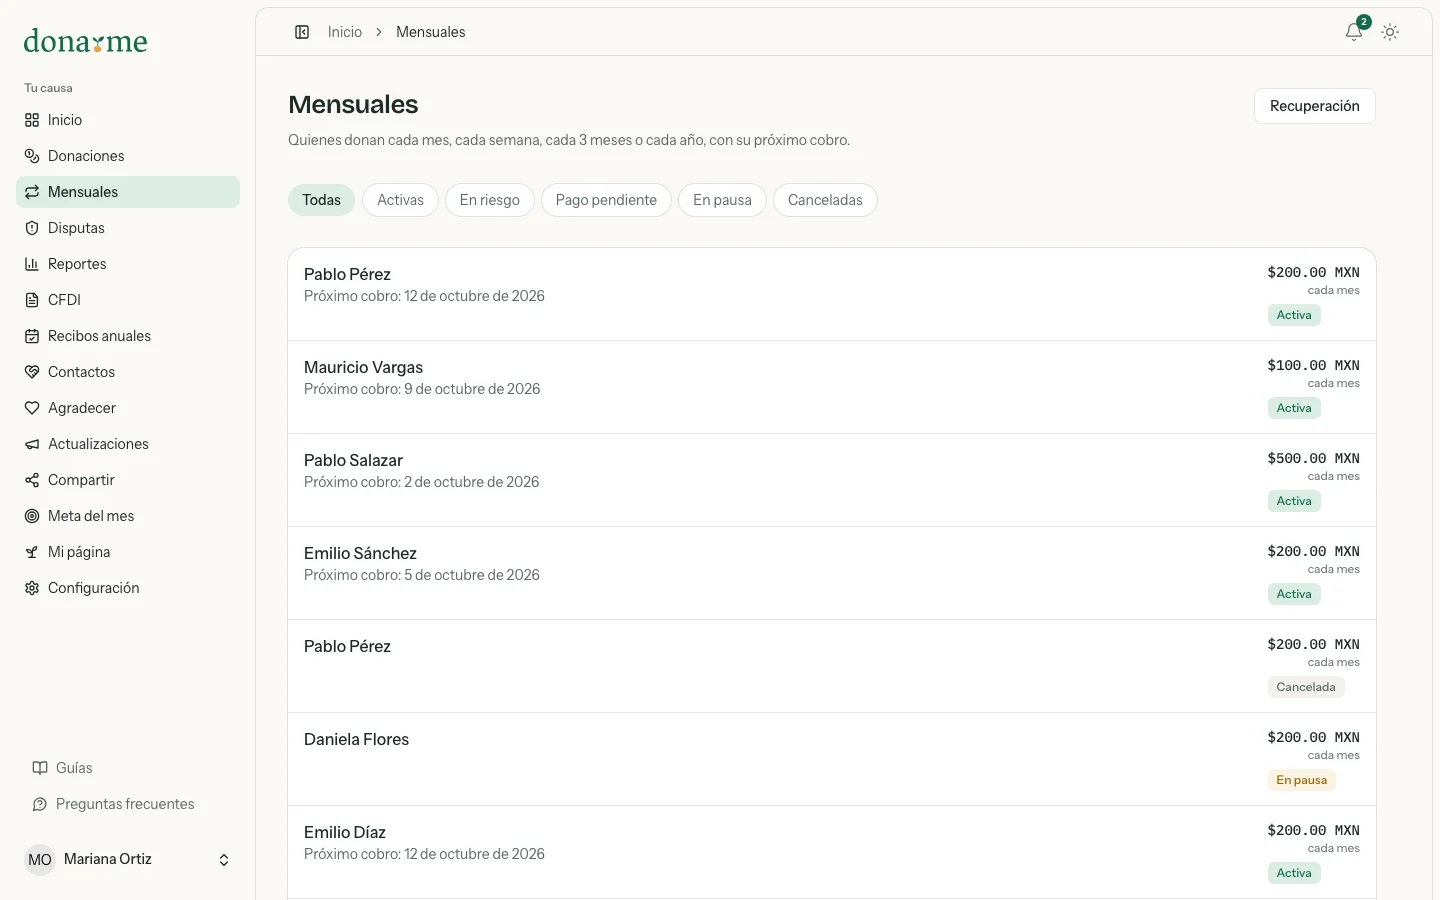Toggle light/dark theme sun icon
The width and height of the screenshot is (1440, 900).
tap(1390, 32)
